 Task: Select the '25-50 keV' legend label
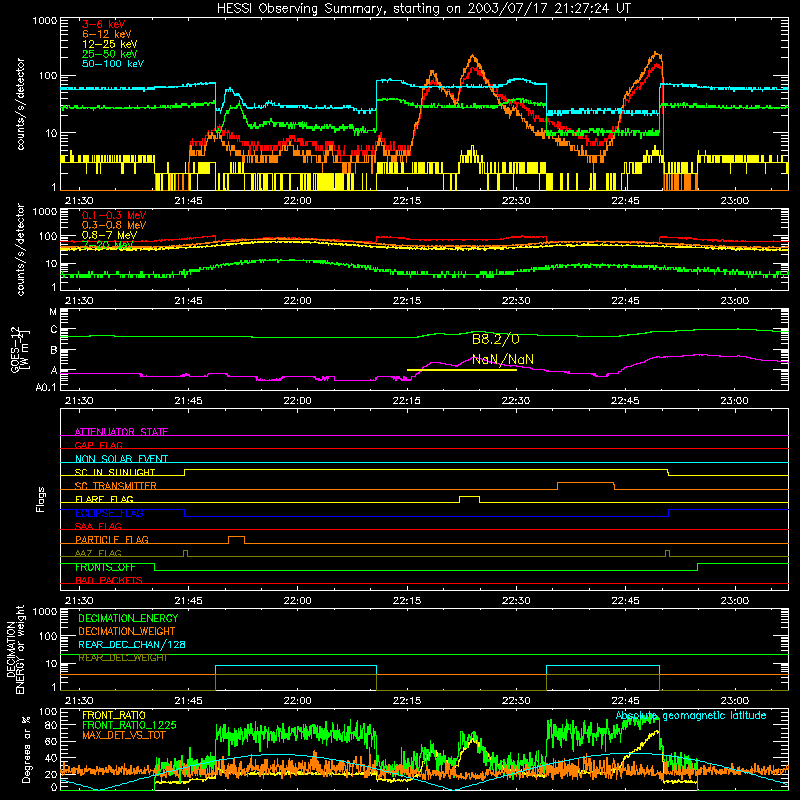(x=110, y=54)
